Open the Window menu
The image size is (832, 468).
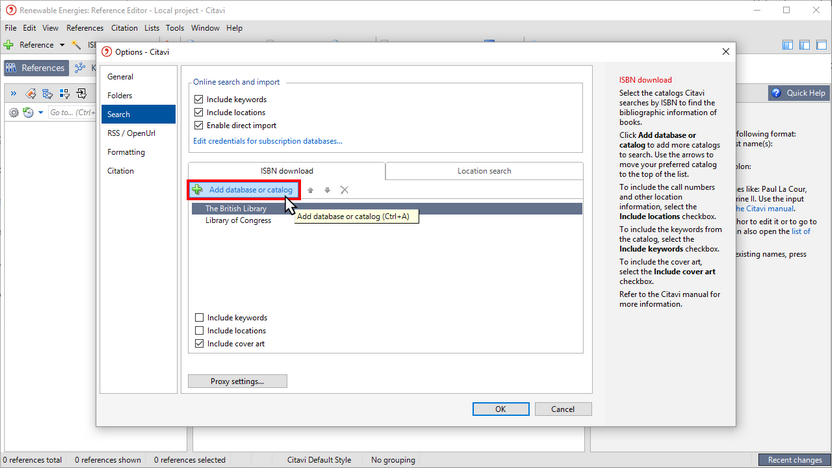click(x=205, y=28)
